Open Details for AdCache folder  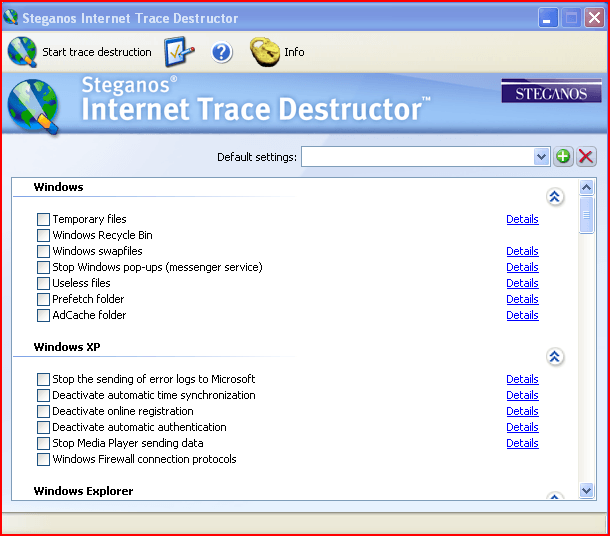[522, 315]
